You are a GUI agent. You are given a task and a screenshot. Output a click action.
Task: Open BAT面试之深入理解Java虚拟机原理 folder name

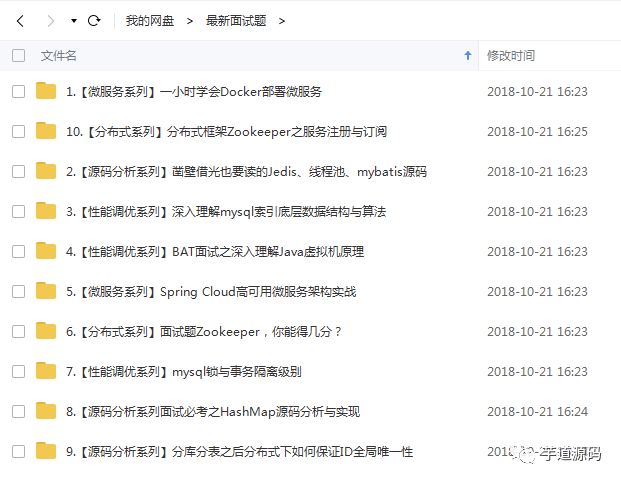215,252
